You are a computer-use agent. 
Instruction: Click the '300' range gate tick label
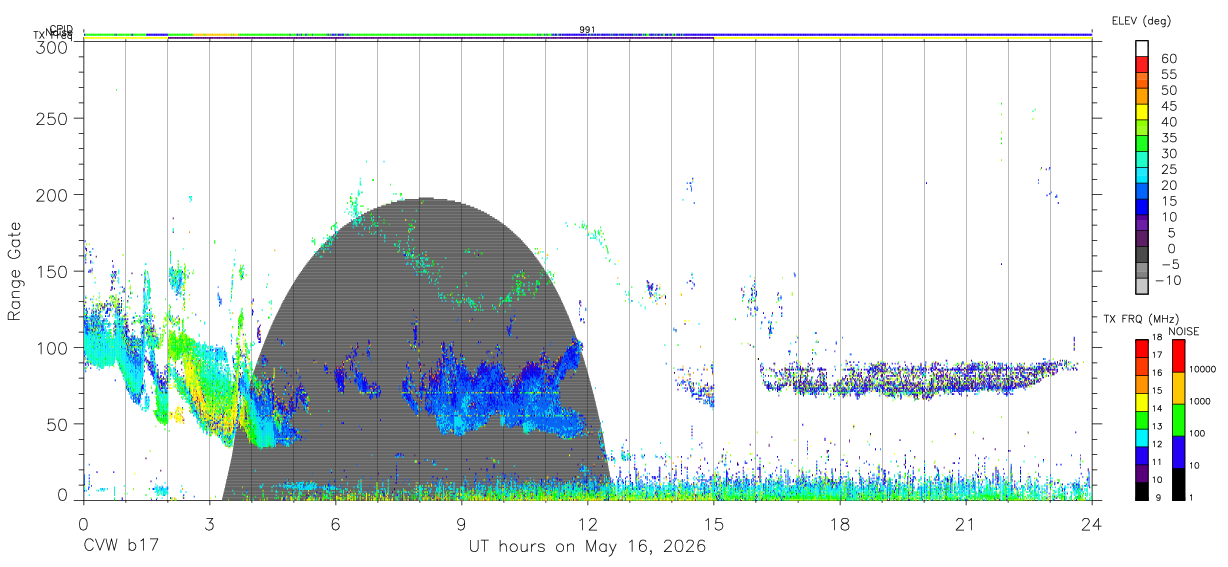53,46
